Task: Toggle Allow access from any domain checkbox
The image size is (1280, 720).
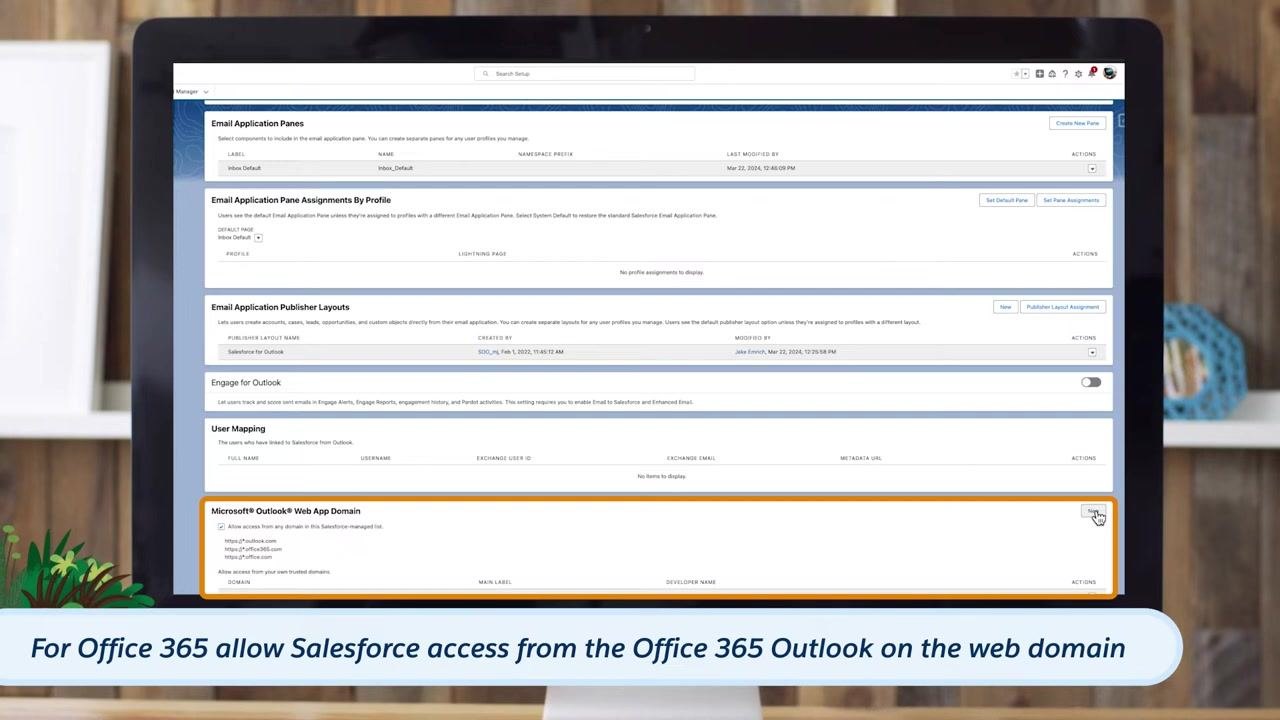Action: [x=221, y=527]
